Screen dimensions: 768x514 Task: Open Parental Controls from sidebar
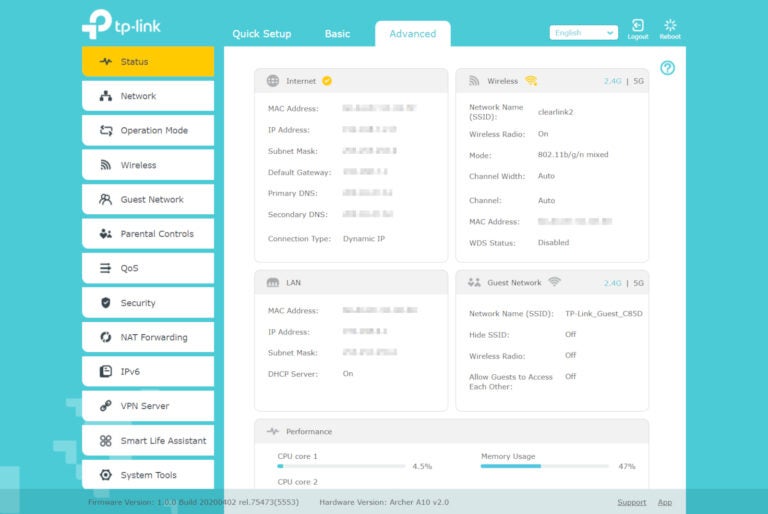pyautogui.click(x=148, y=234)
